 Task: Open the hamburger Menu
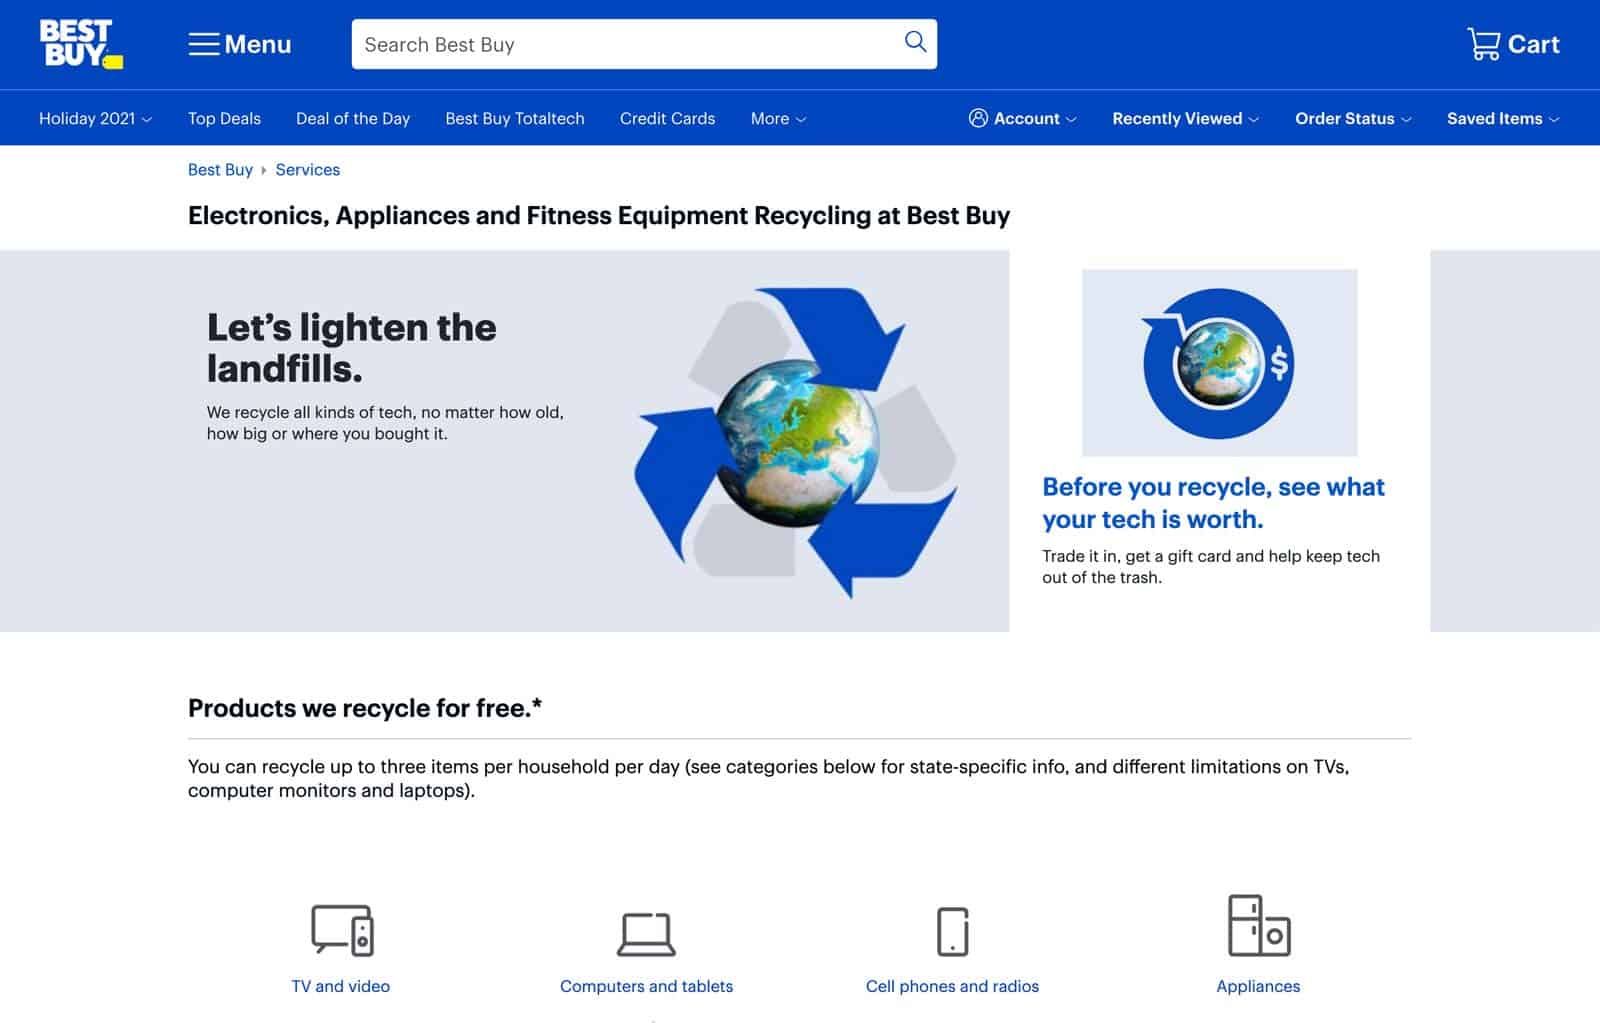(x=240, y=44)
